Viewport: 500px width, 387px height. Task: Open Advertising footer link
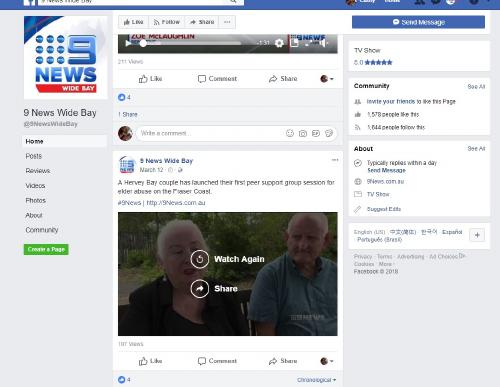click(411, 256)
